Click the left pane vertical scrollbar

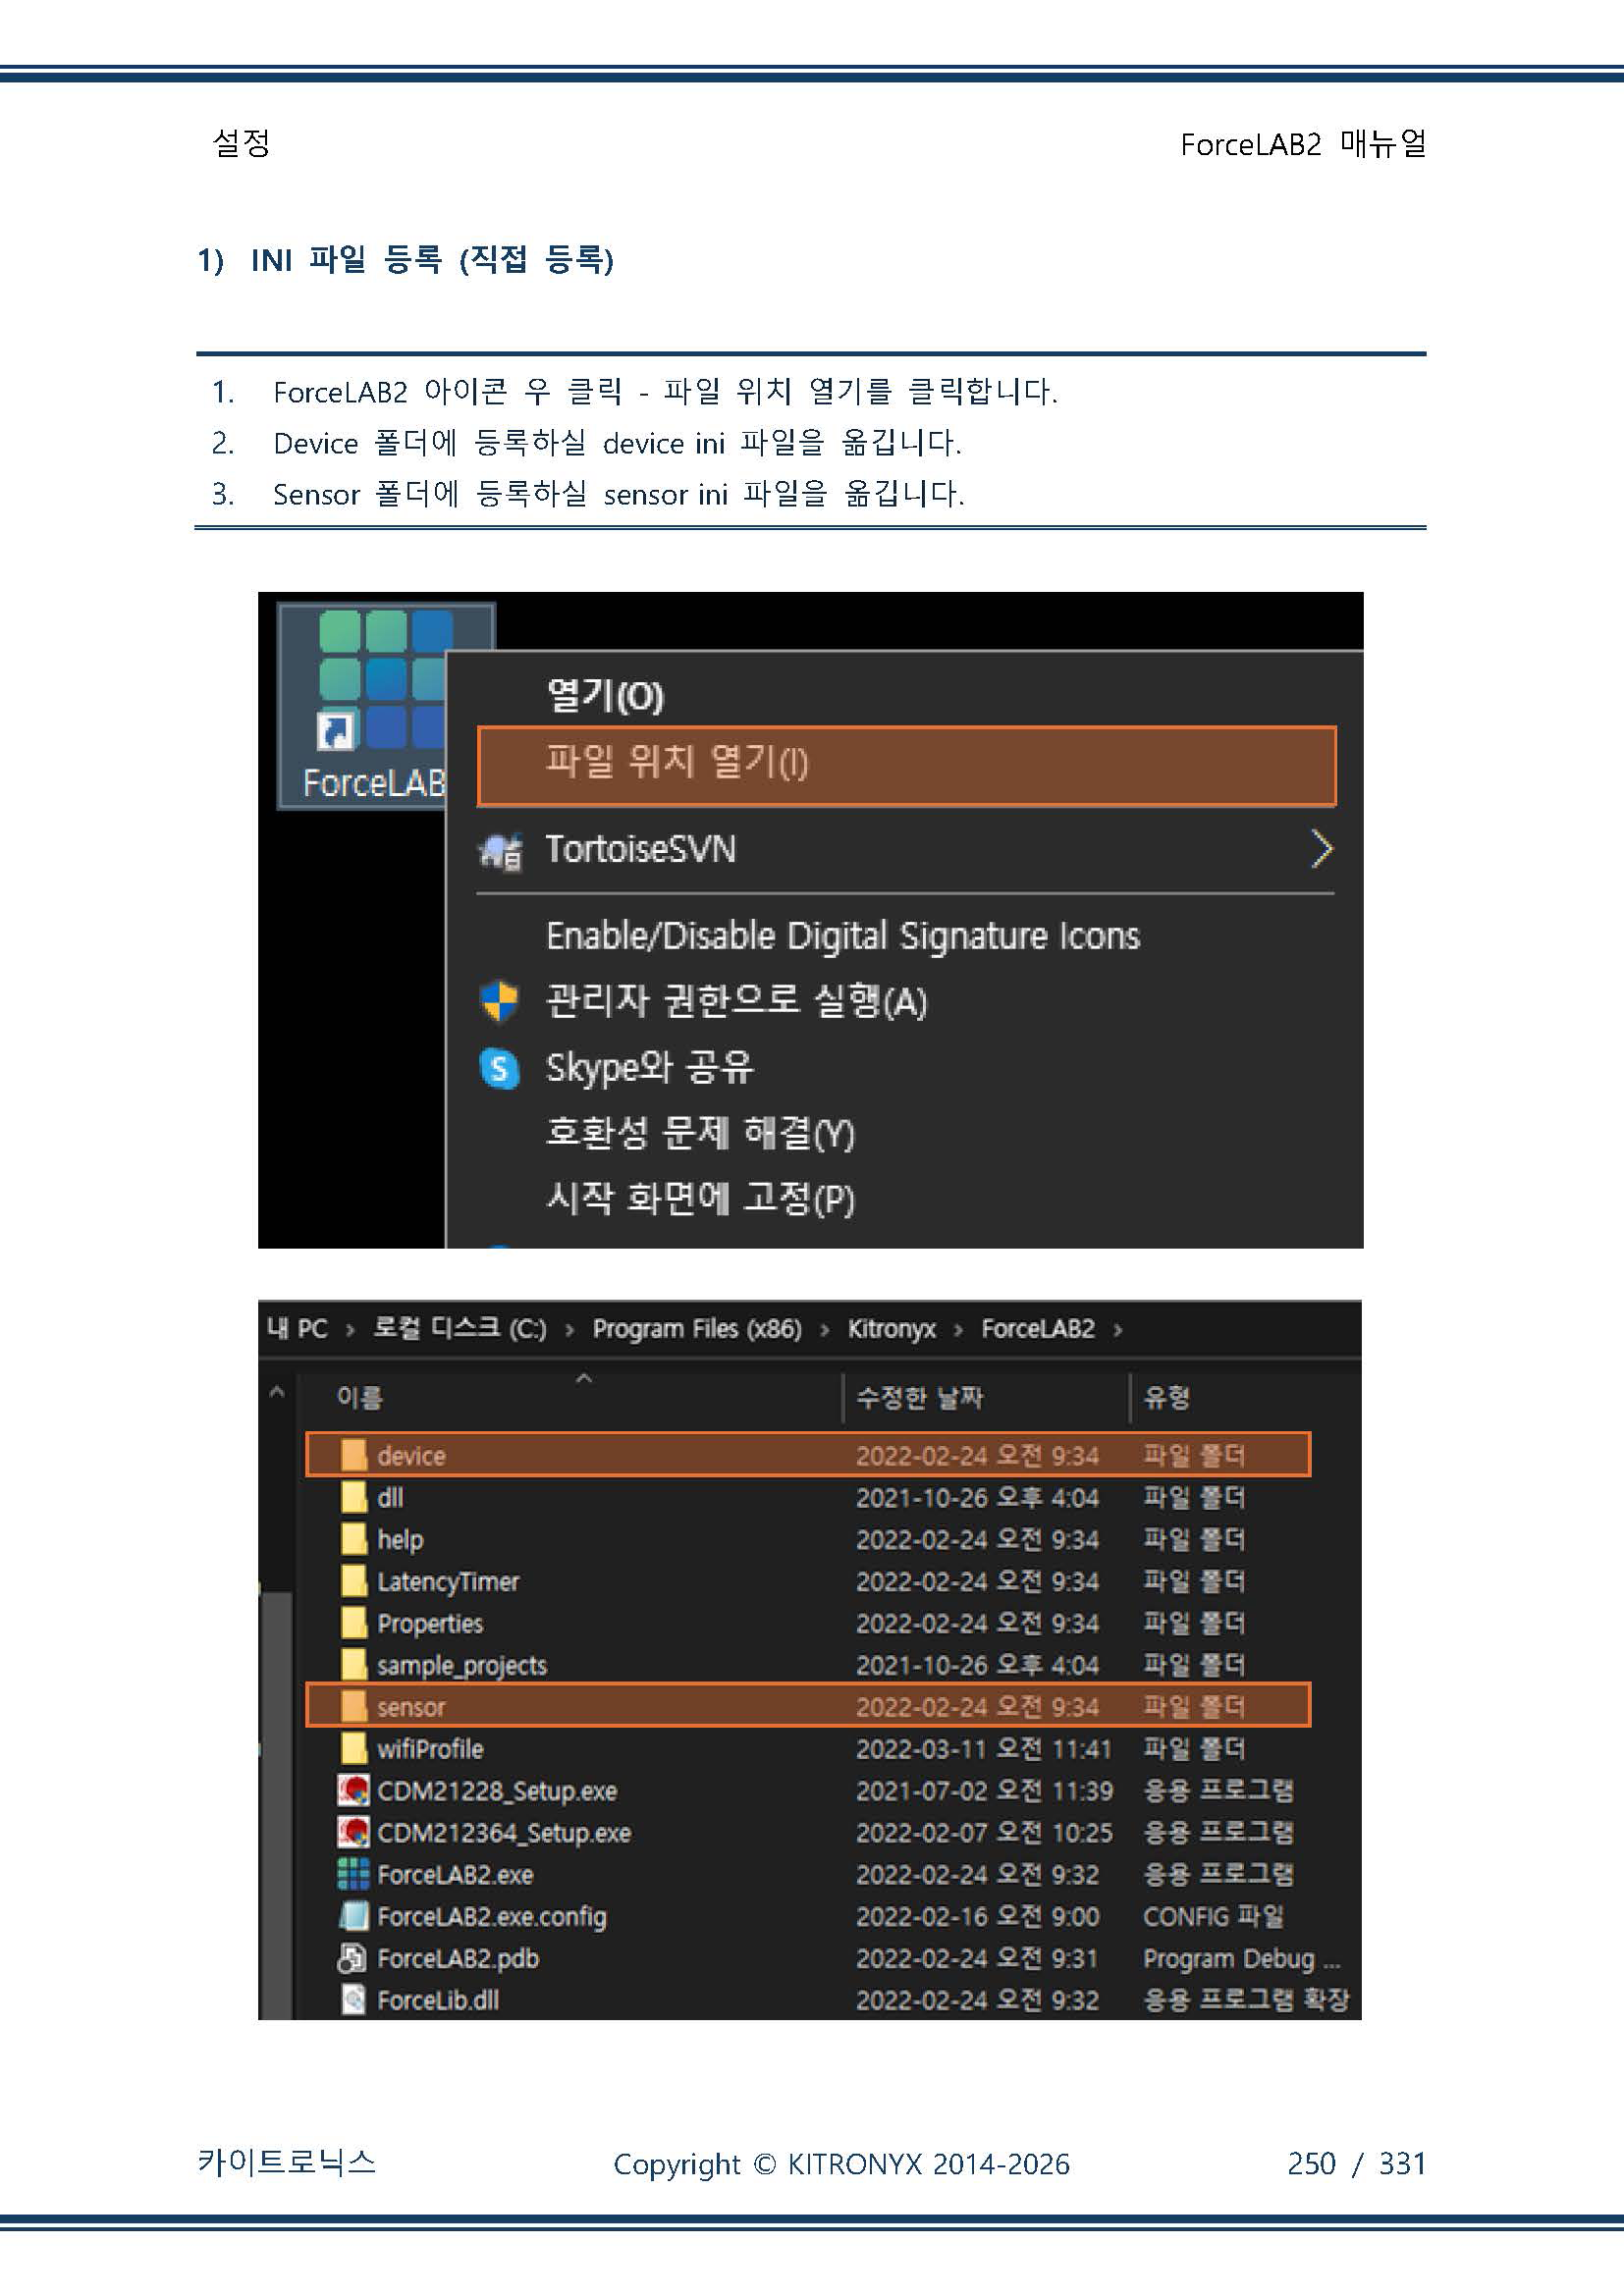[x=277, y=1805]
